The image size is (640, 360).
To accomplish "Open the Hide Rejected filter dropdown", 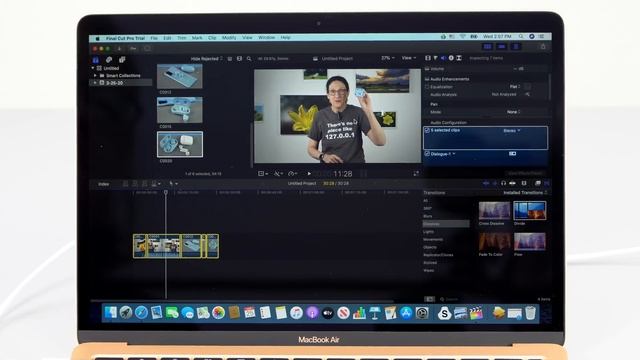I will coord(207,59).
